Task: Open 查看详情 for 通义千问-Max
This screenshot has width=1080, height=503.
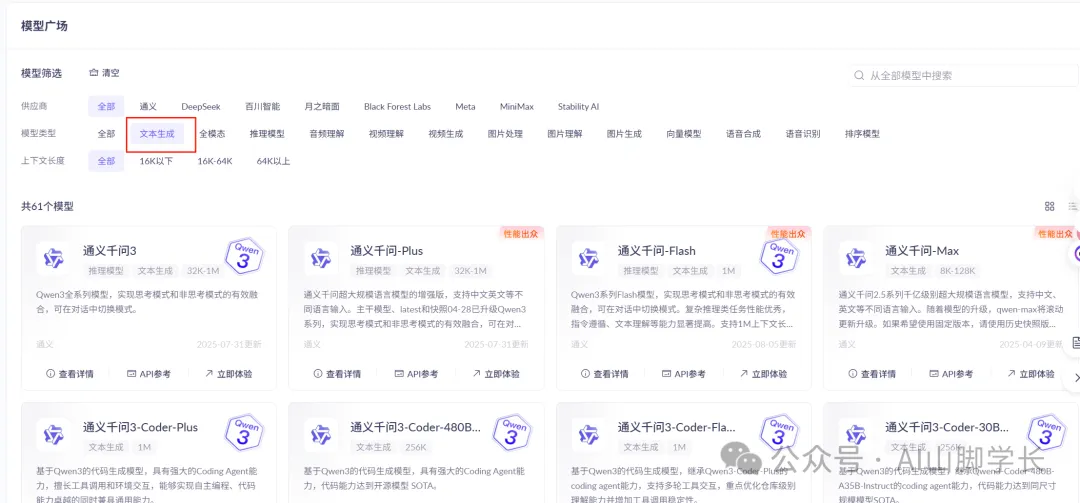Action: point(871,374)
